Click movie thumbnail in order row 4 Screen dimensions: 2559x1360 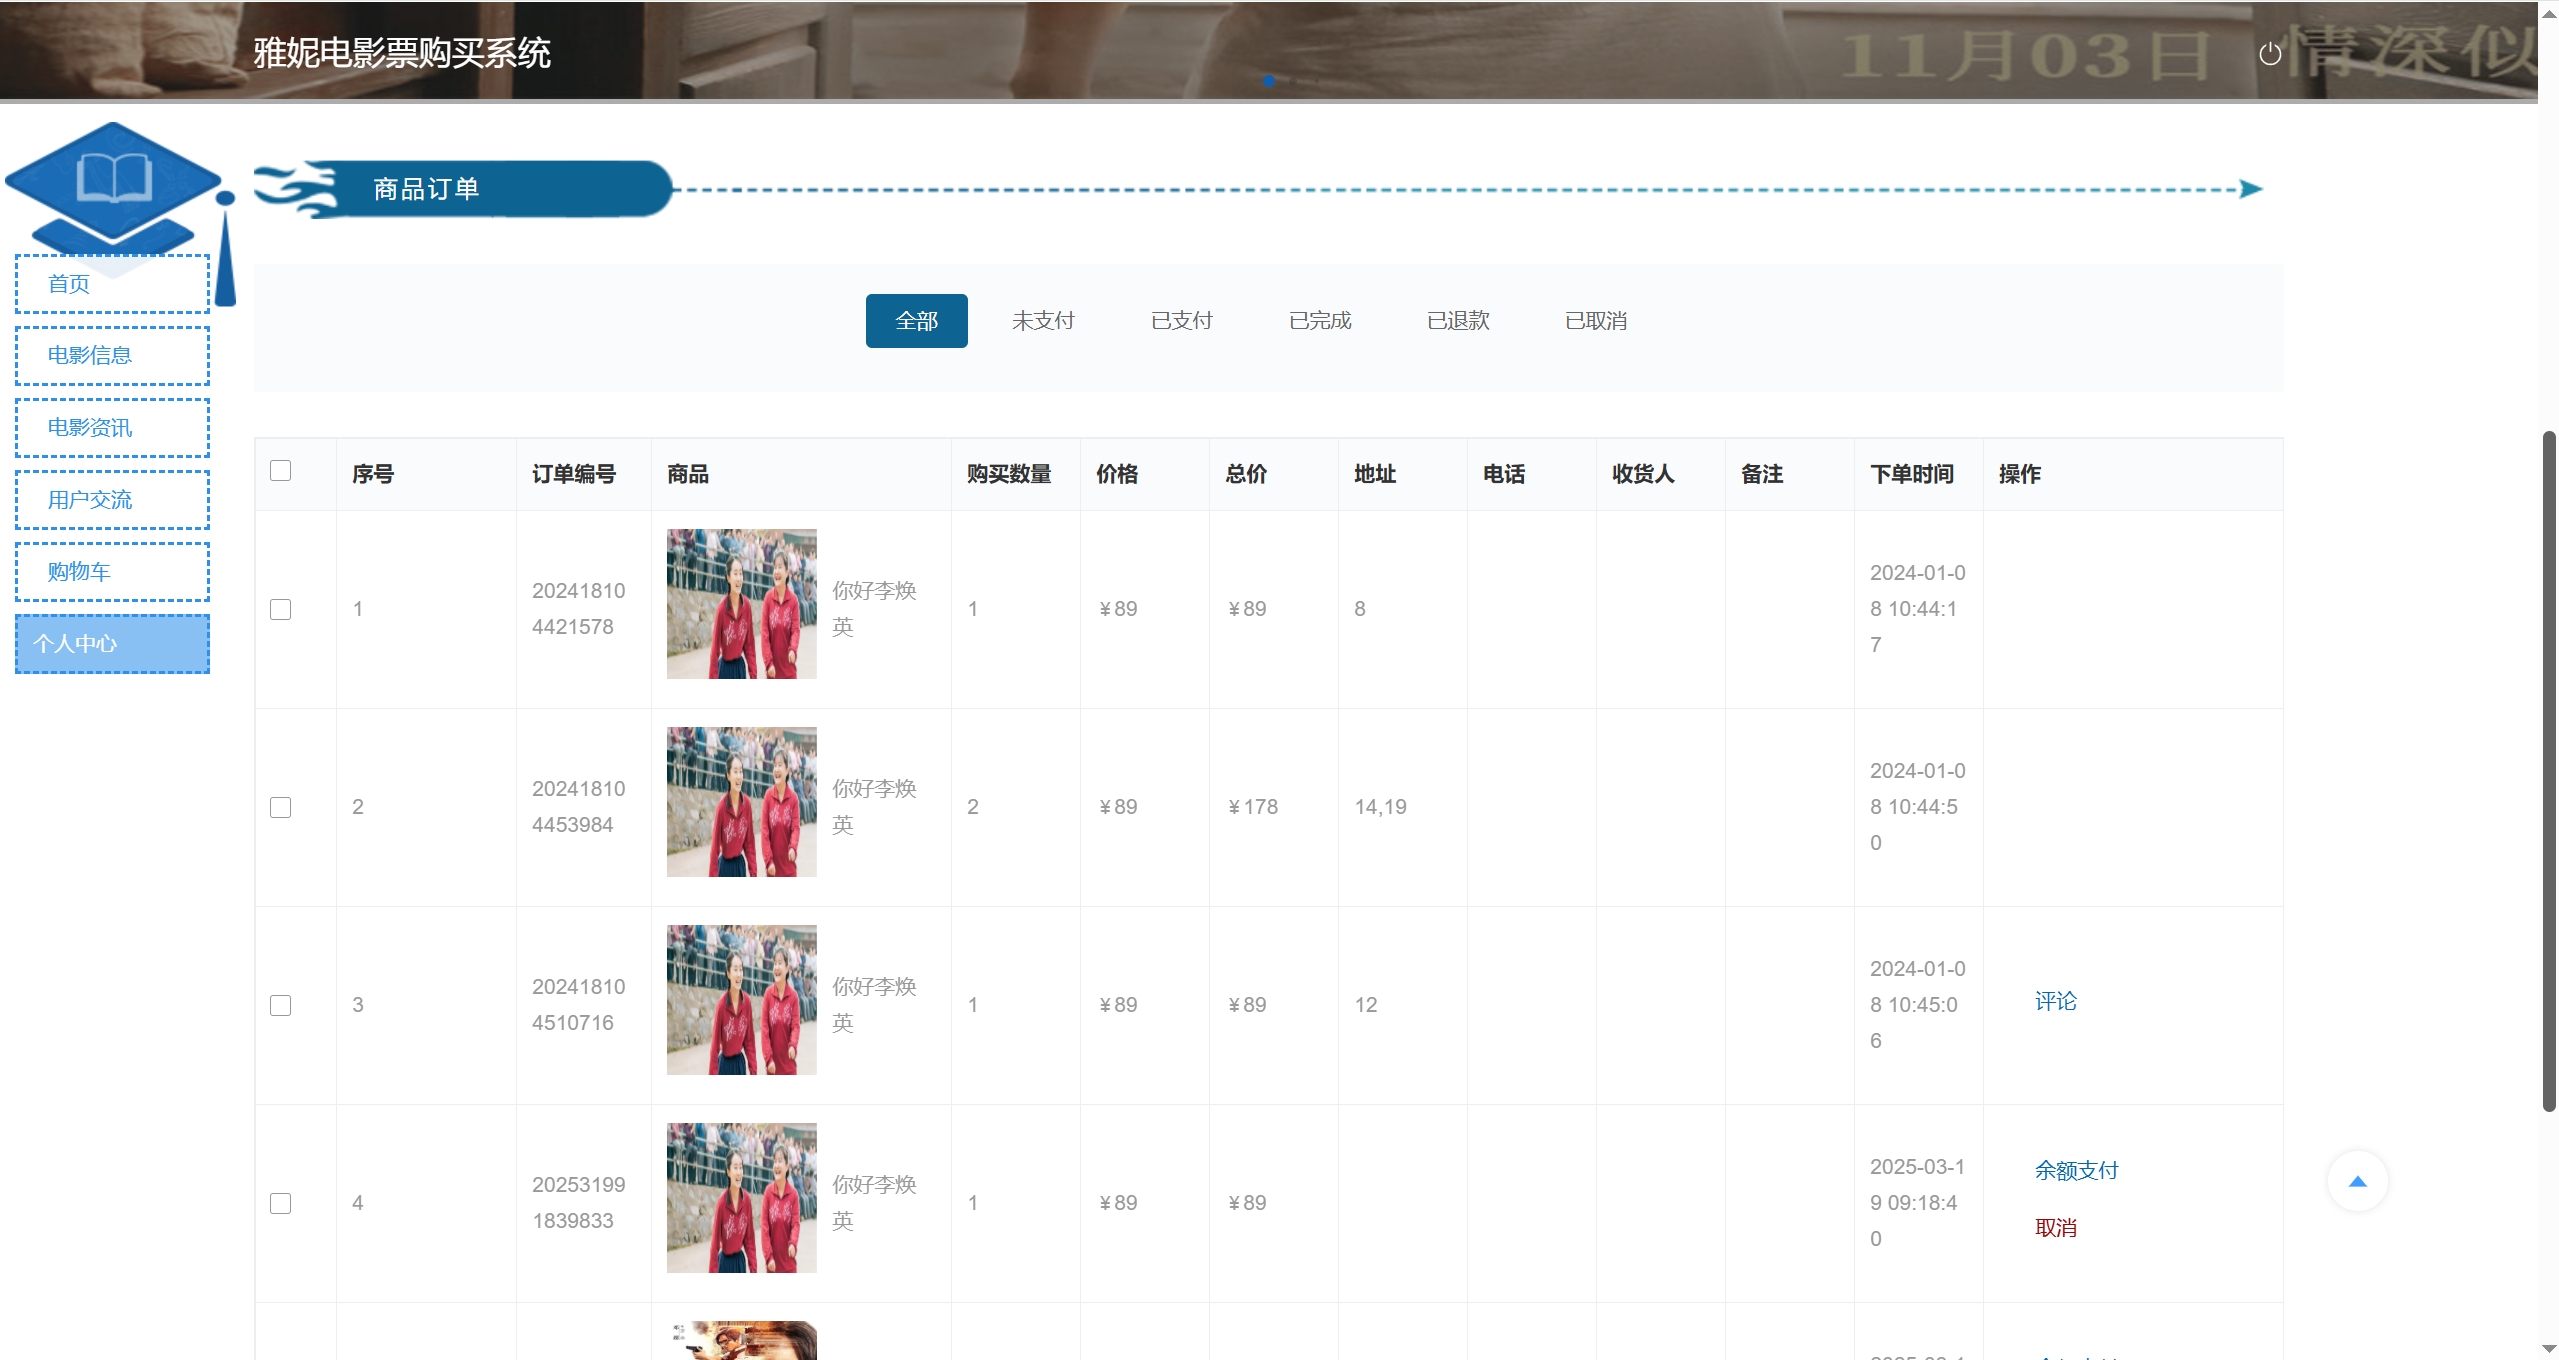point(742,1198)
